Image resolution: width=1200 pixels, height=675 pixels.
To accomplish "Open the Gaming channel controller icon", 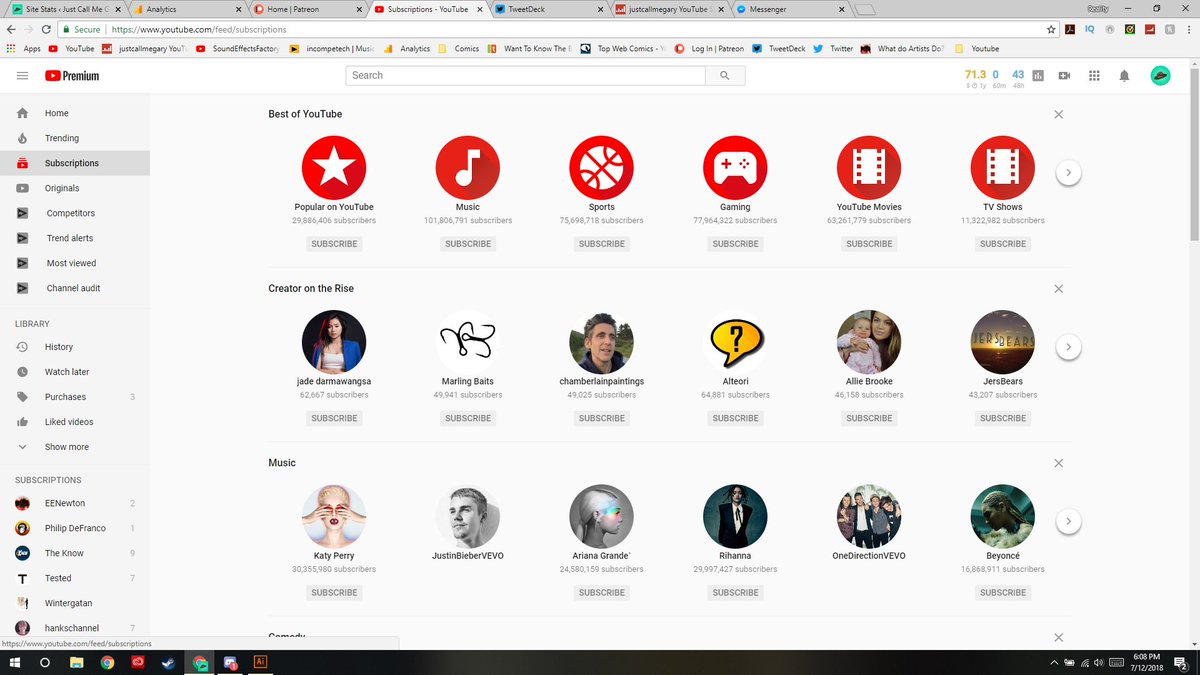I will [x=735, y=167].
